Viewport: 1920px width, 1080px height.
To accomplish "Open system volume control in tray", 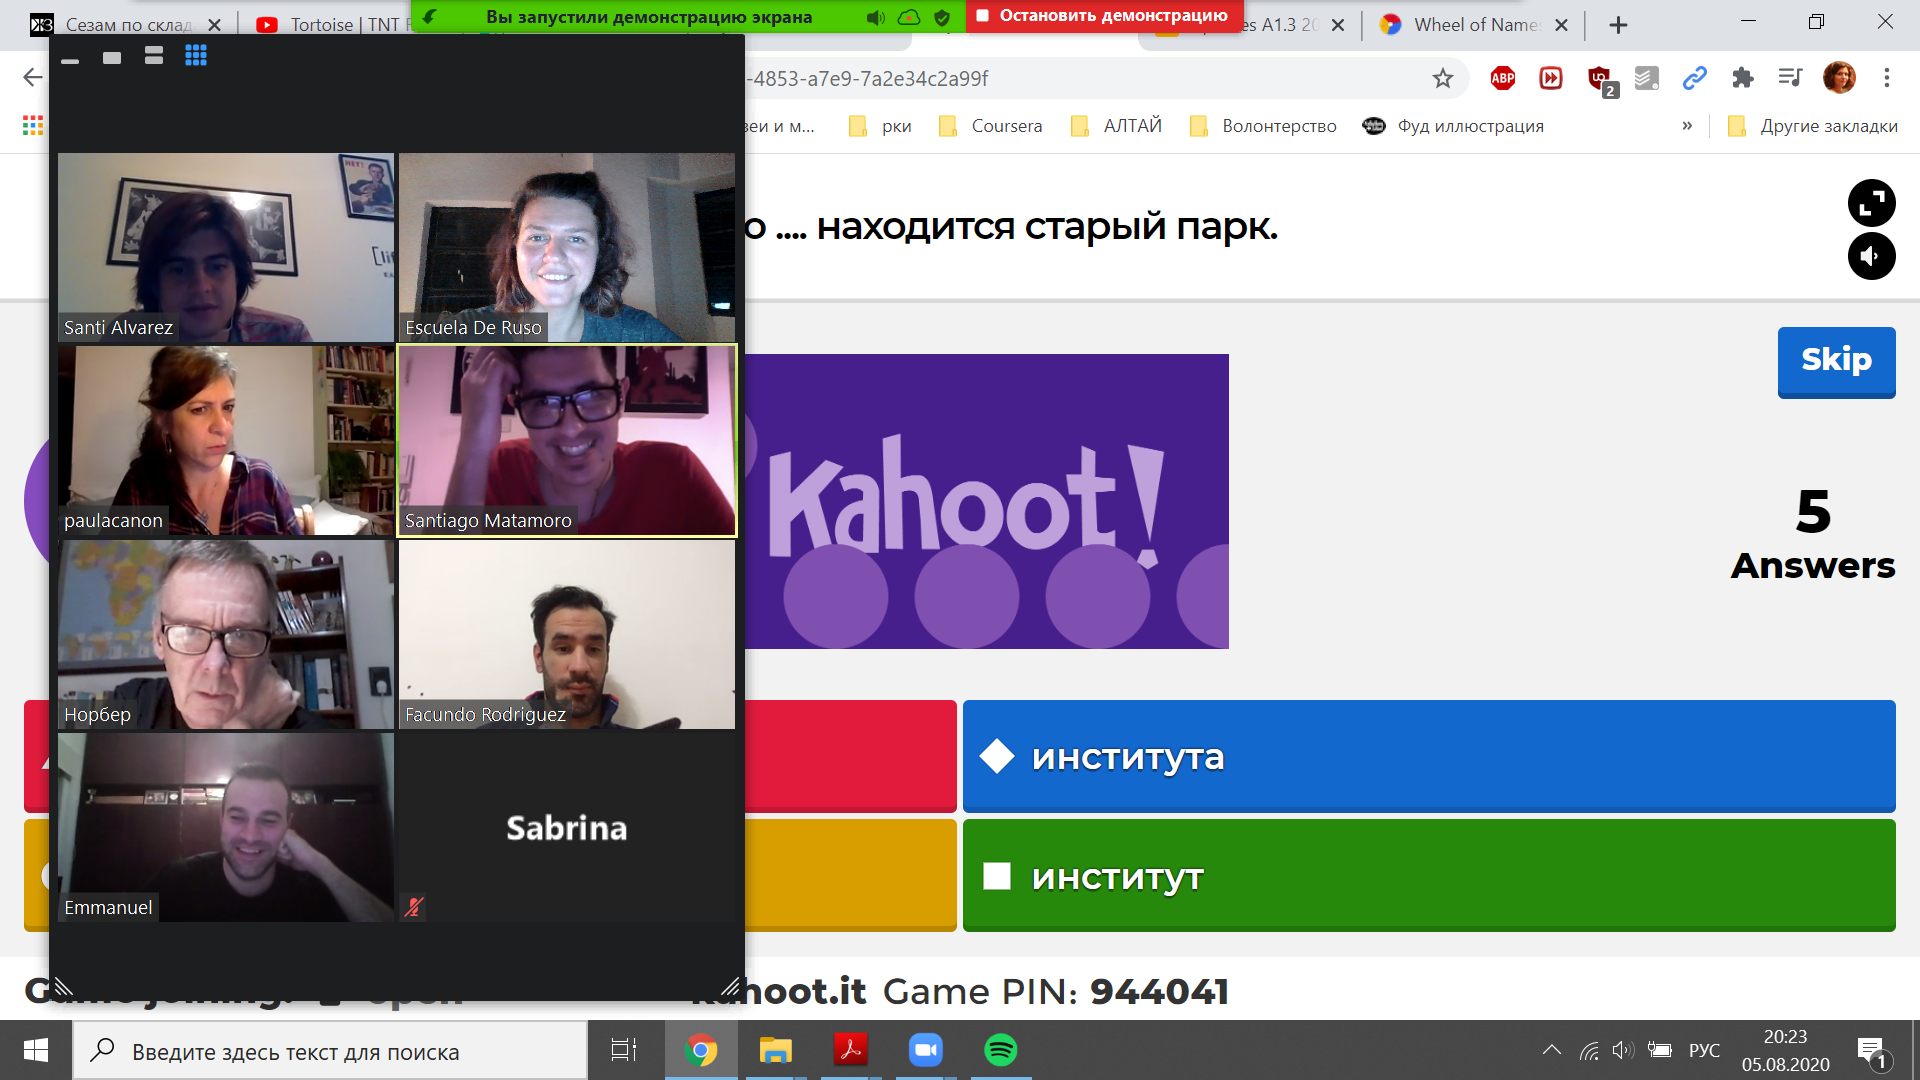I will coord(1623,1050).
